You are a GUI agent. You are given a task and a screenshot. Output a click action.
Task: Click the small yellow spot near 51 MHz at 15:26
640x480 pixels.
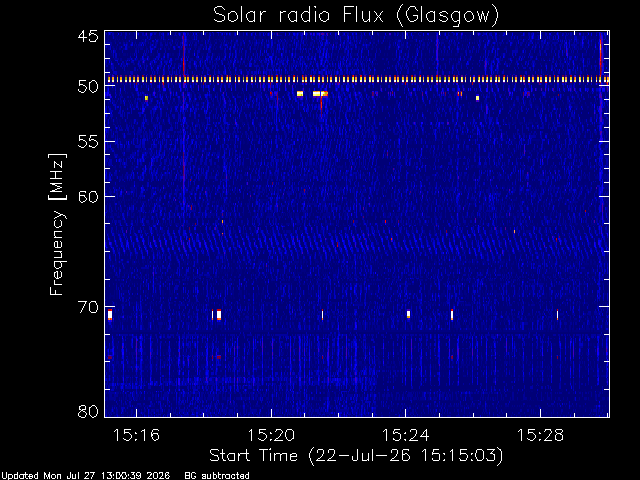[x=477, y=98]
